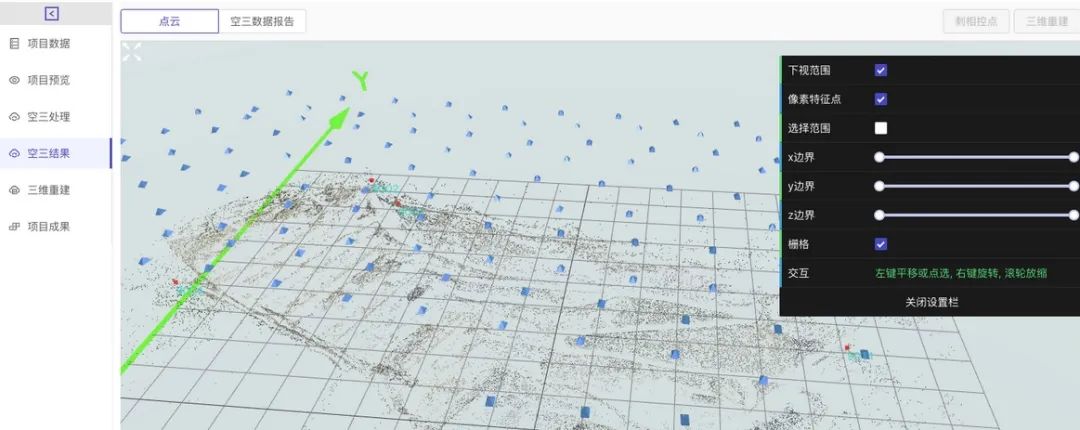The height and width of the screenshot is (430, 1080).
Task: Enable the 选择范围 checkbox
Action: tap(881, 128)
